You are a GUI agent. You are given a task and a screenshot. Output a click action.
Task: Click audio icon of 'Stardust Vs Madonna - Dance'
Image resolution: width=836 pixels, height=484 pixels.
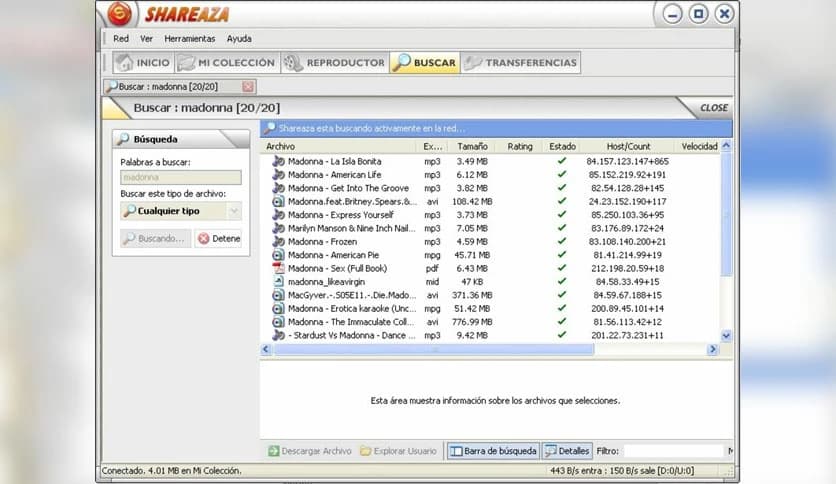coord(278,335)
